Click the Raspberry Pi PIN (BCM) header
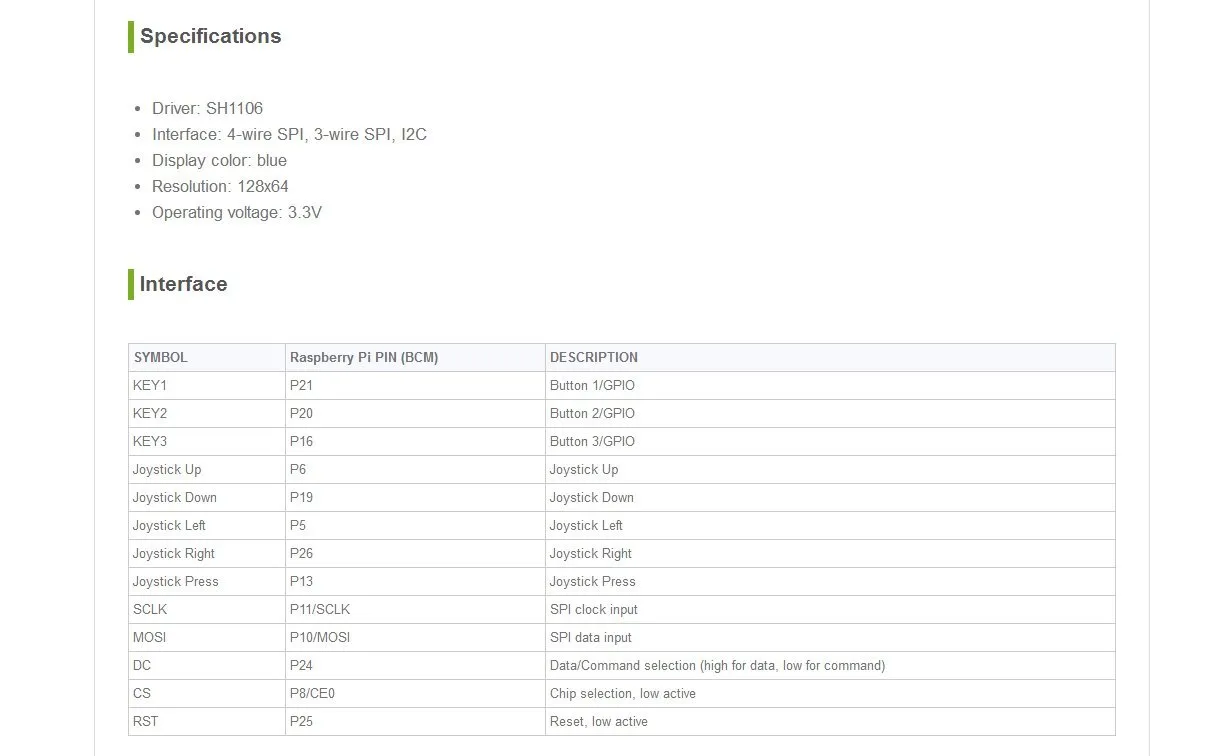Screen dimensions: 1208x756 (364, 357)
